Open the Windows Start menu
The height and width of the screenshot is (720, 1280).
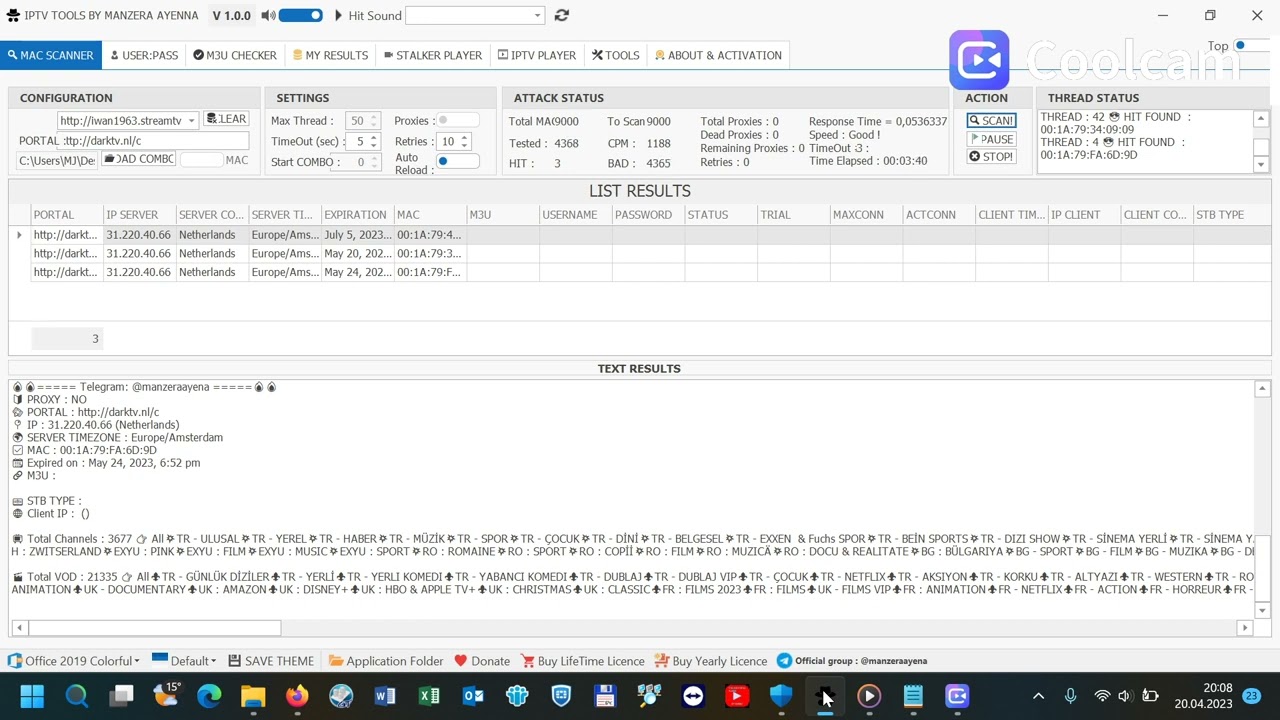point(32,696)
